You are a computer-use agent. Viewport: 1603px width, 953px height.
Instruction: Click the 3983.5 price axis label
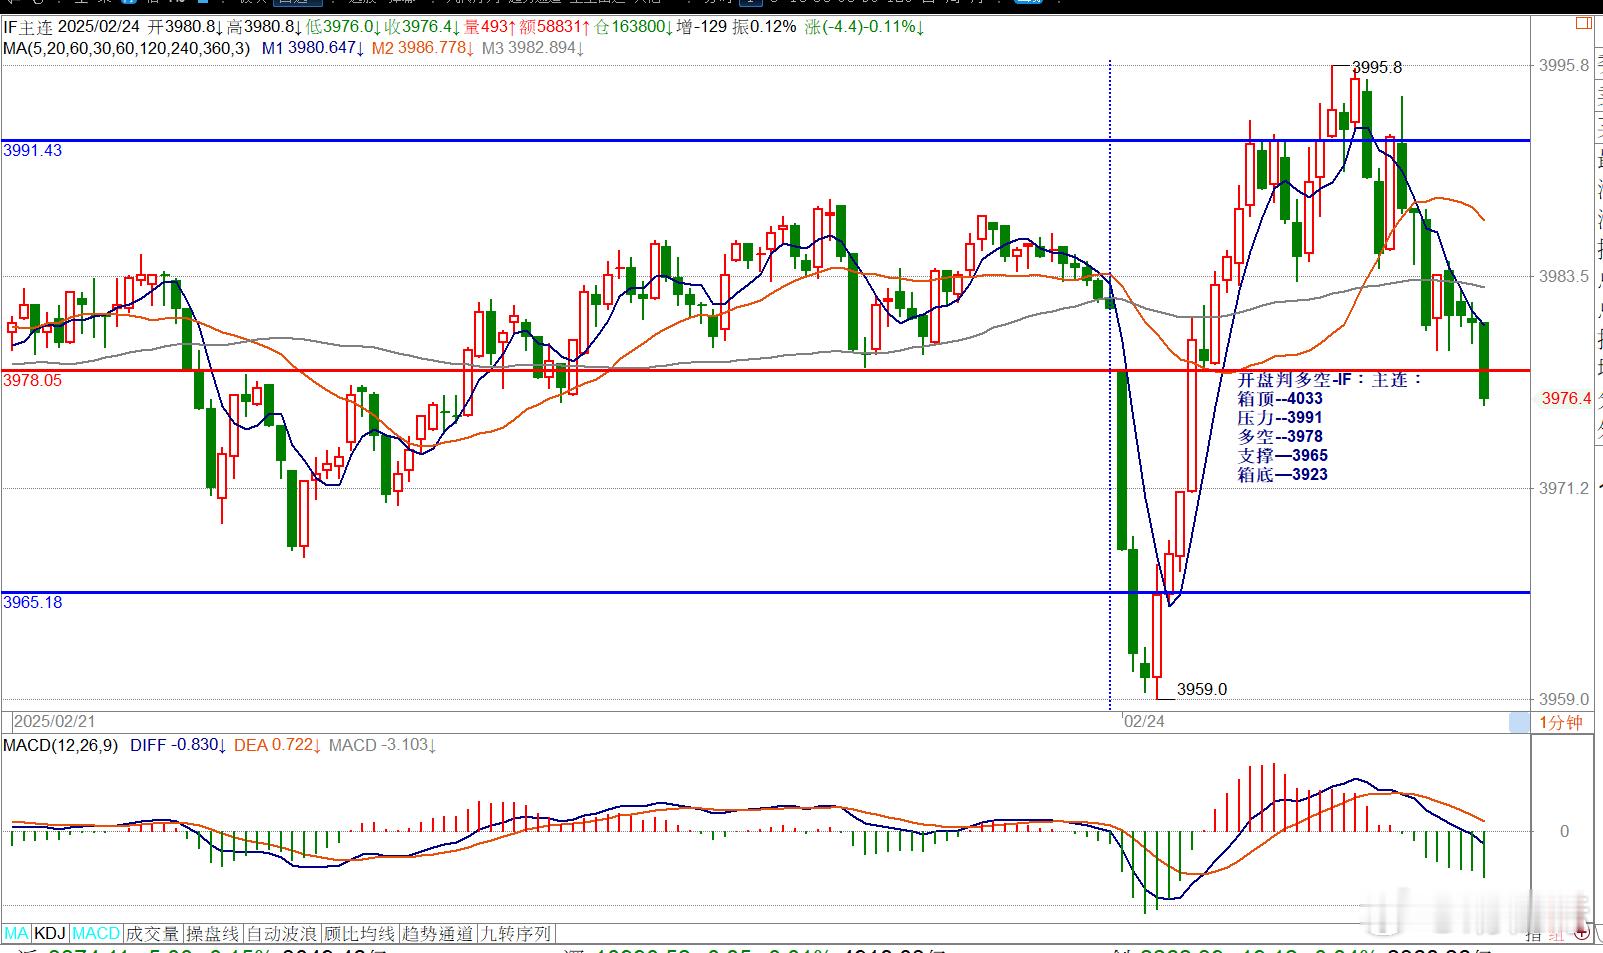coord(1564,277)
